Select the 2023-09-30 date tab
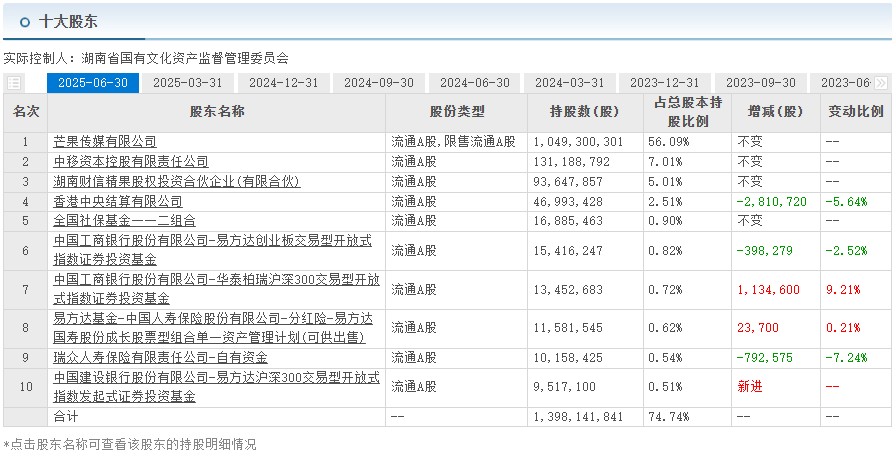Image resolution: width=896 pixels, height=458 pixels. [x=761, y=83]
